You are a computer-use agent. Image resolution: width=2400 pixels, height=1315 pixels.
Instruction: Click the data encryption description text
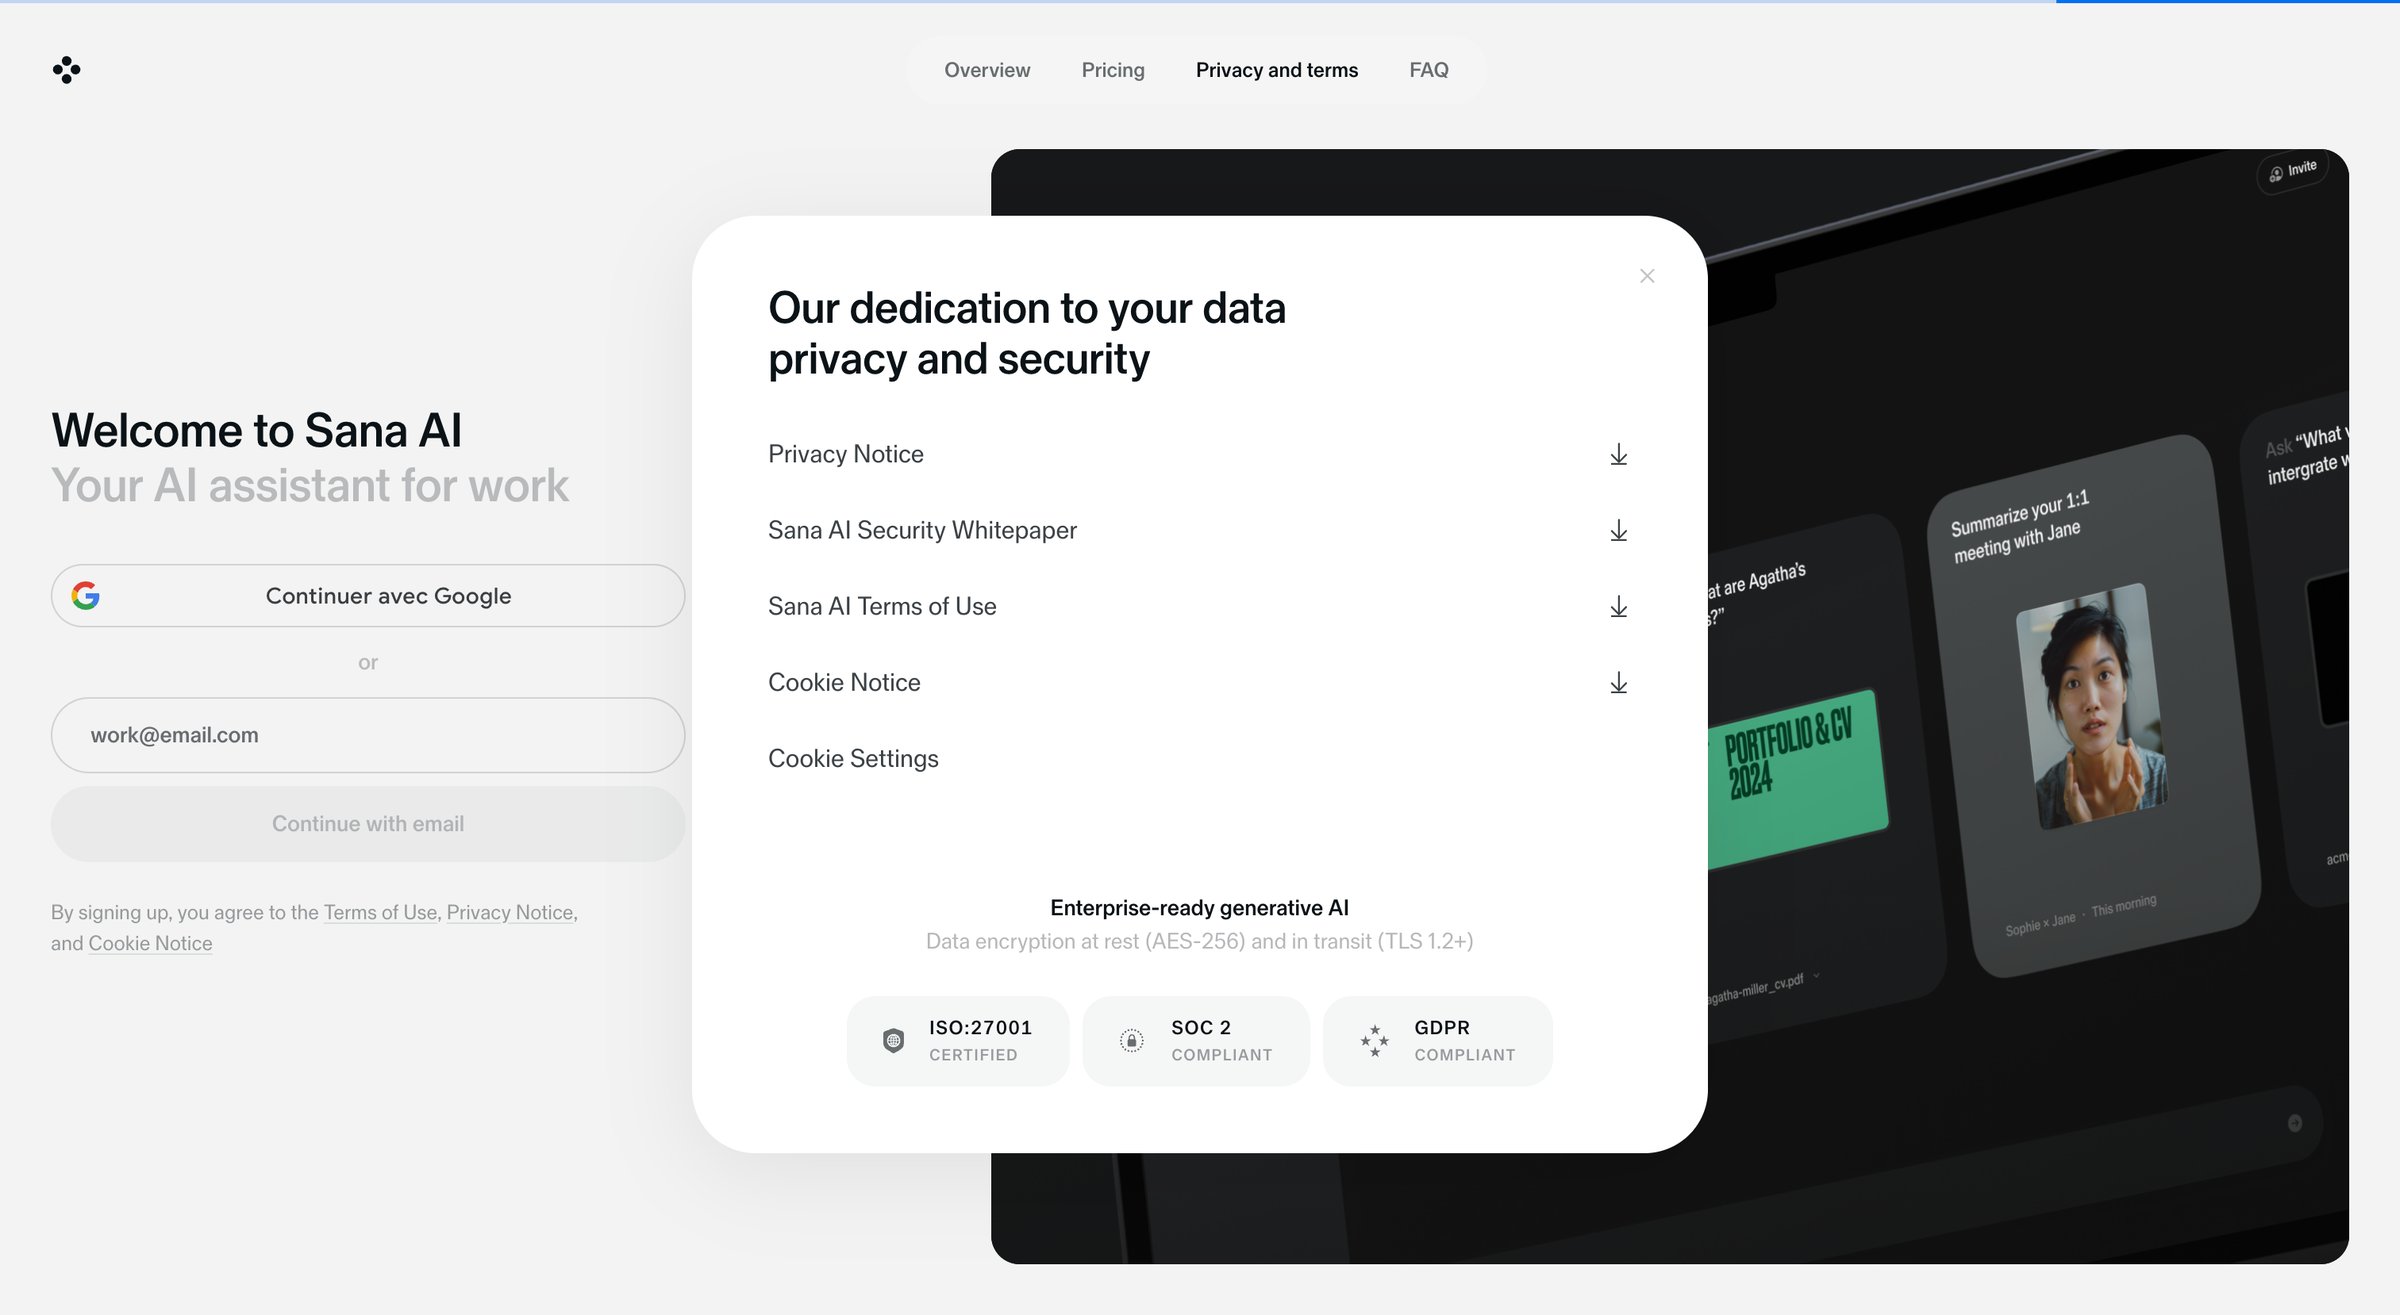pyautogui.click(x=1199, y=942)
